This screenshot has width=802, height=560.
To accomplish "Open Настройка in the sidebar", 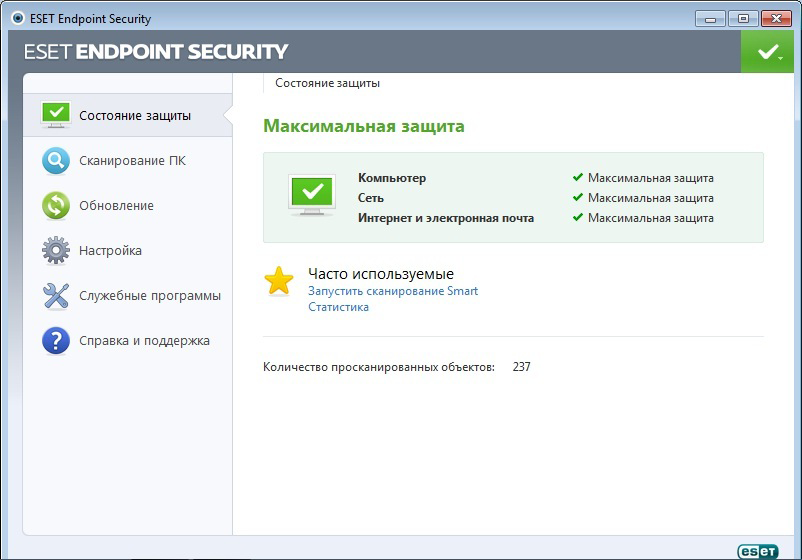I will 110,251.
